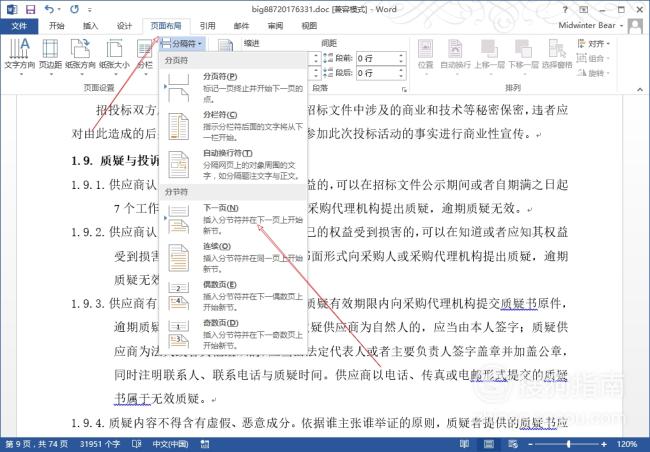Click the user account avatar picture
Image resolution: width=650 pixels, height=452 pixels.
(635, 26)
